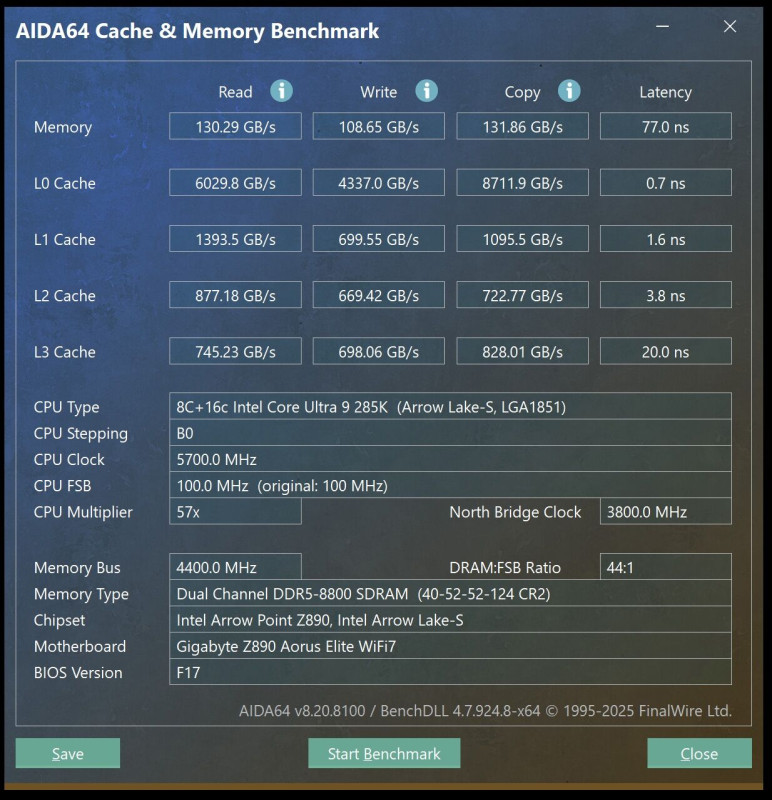This screenshot has height=800, width=772.
Task: Click L1 Cache Copy 1095.5 GB/s
Action: tap(522, 239)
